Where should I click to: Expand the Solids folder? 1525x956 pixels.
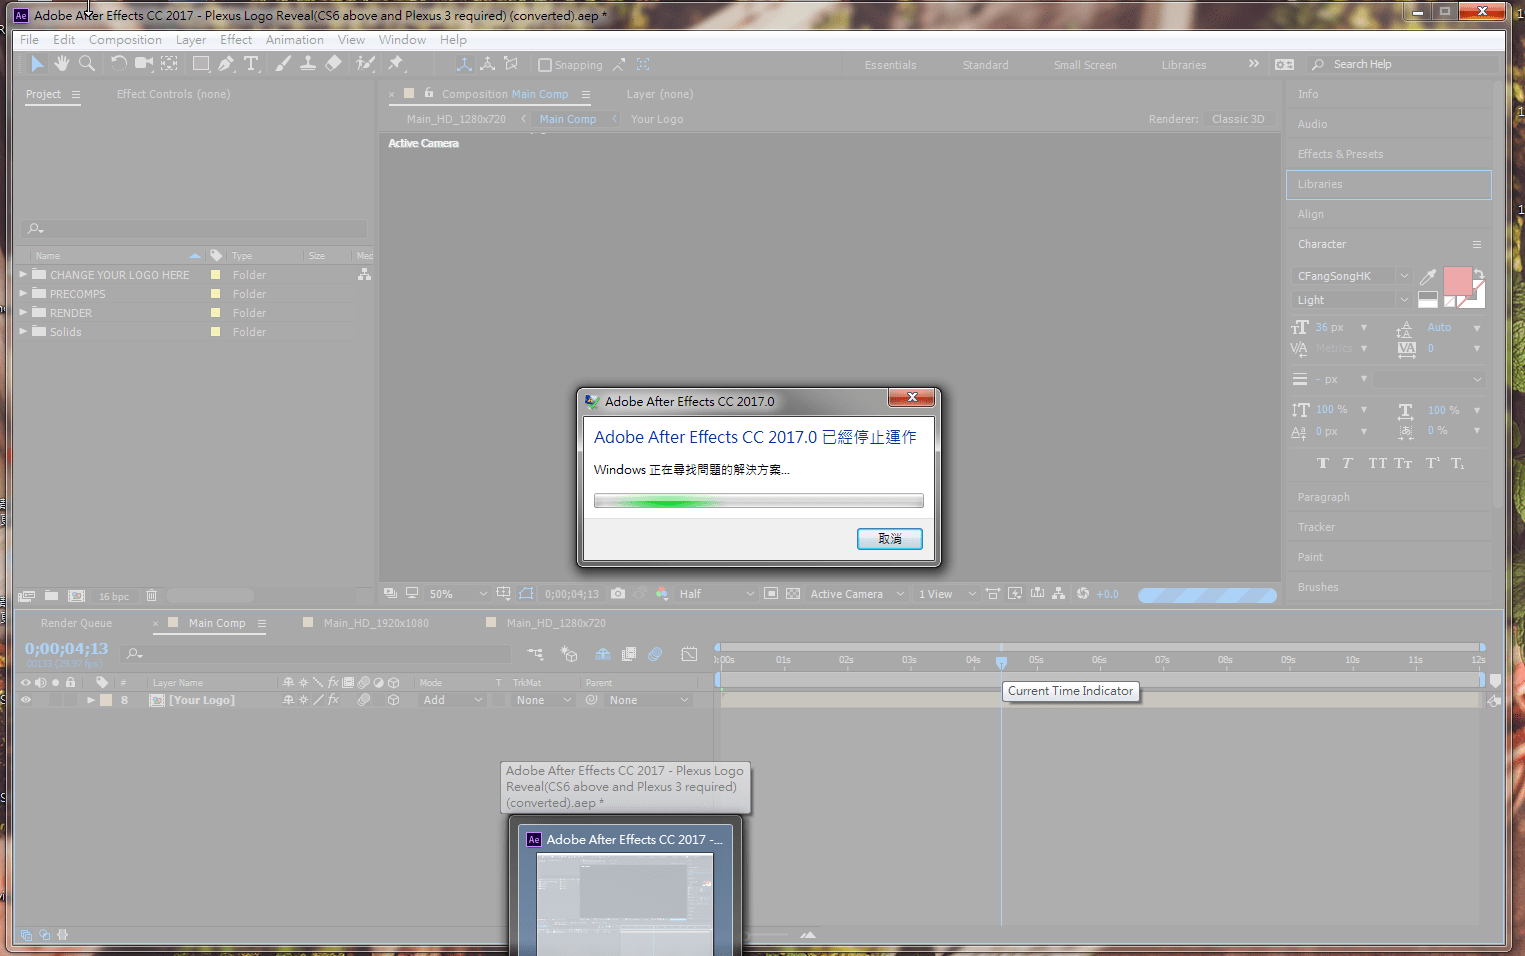(x=23, y=331)
